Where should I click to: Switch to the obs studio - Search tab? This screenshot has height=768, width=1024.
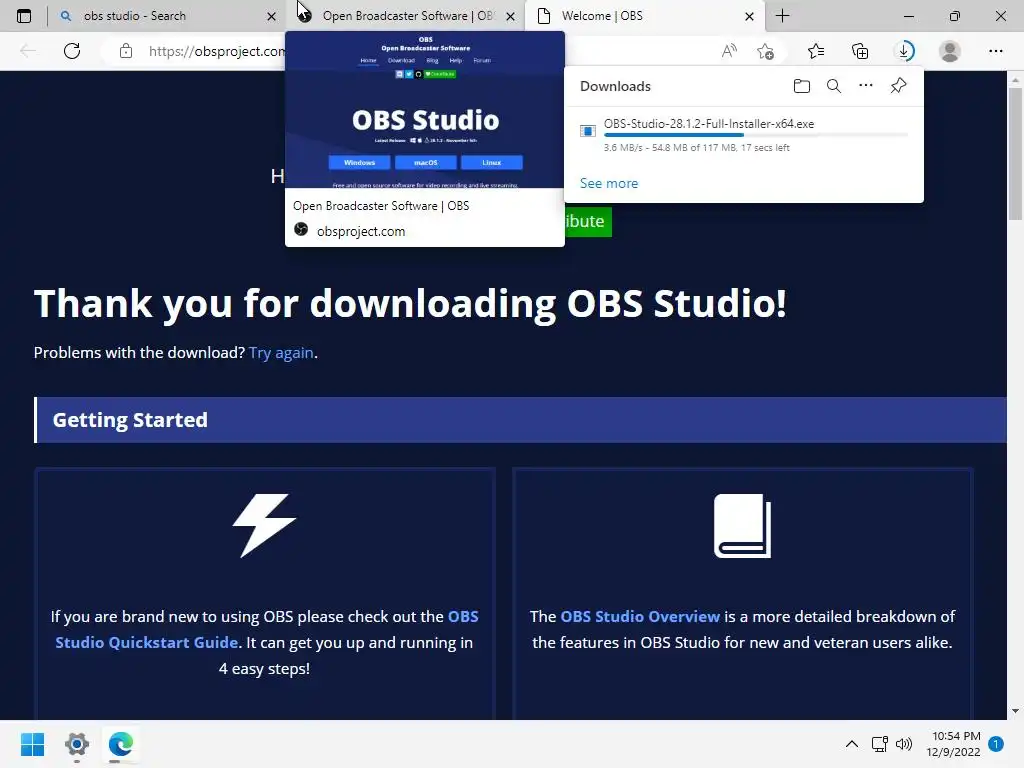click(x=167, y=16)
